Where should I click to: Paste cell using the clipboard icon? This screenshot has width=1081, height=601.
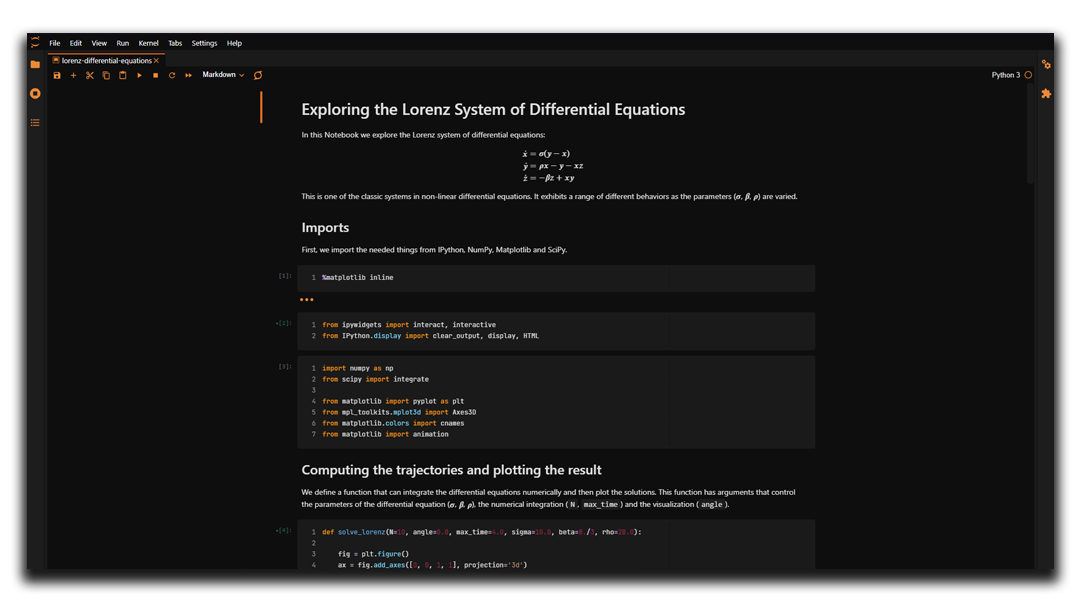123,75
